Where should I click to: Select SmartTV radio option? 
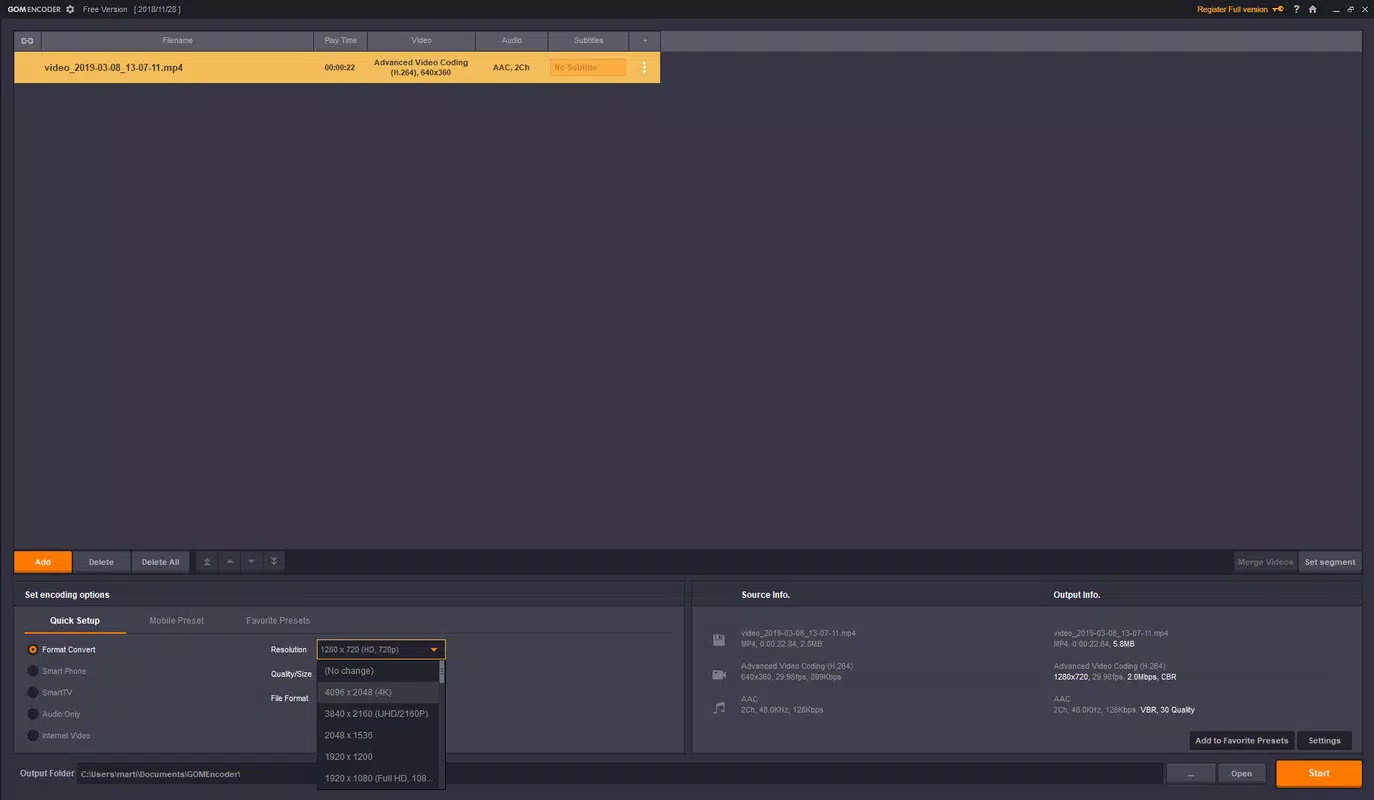click(33, 692)
